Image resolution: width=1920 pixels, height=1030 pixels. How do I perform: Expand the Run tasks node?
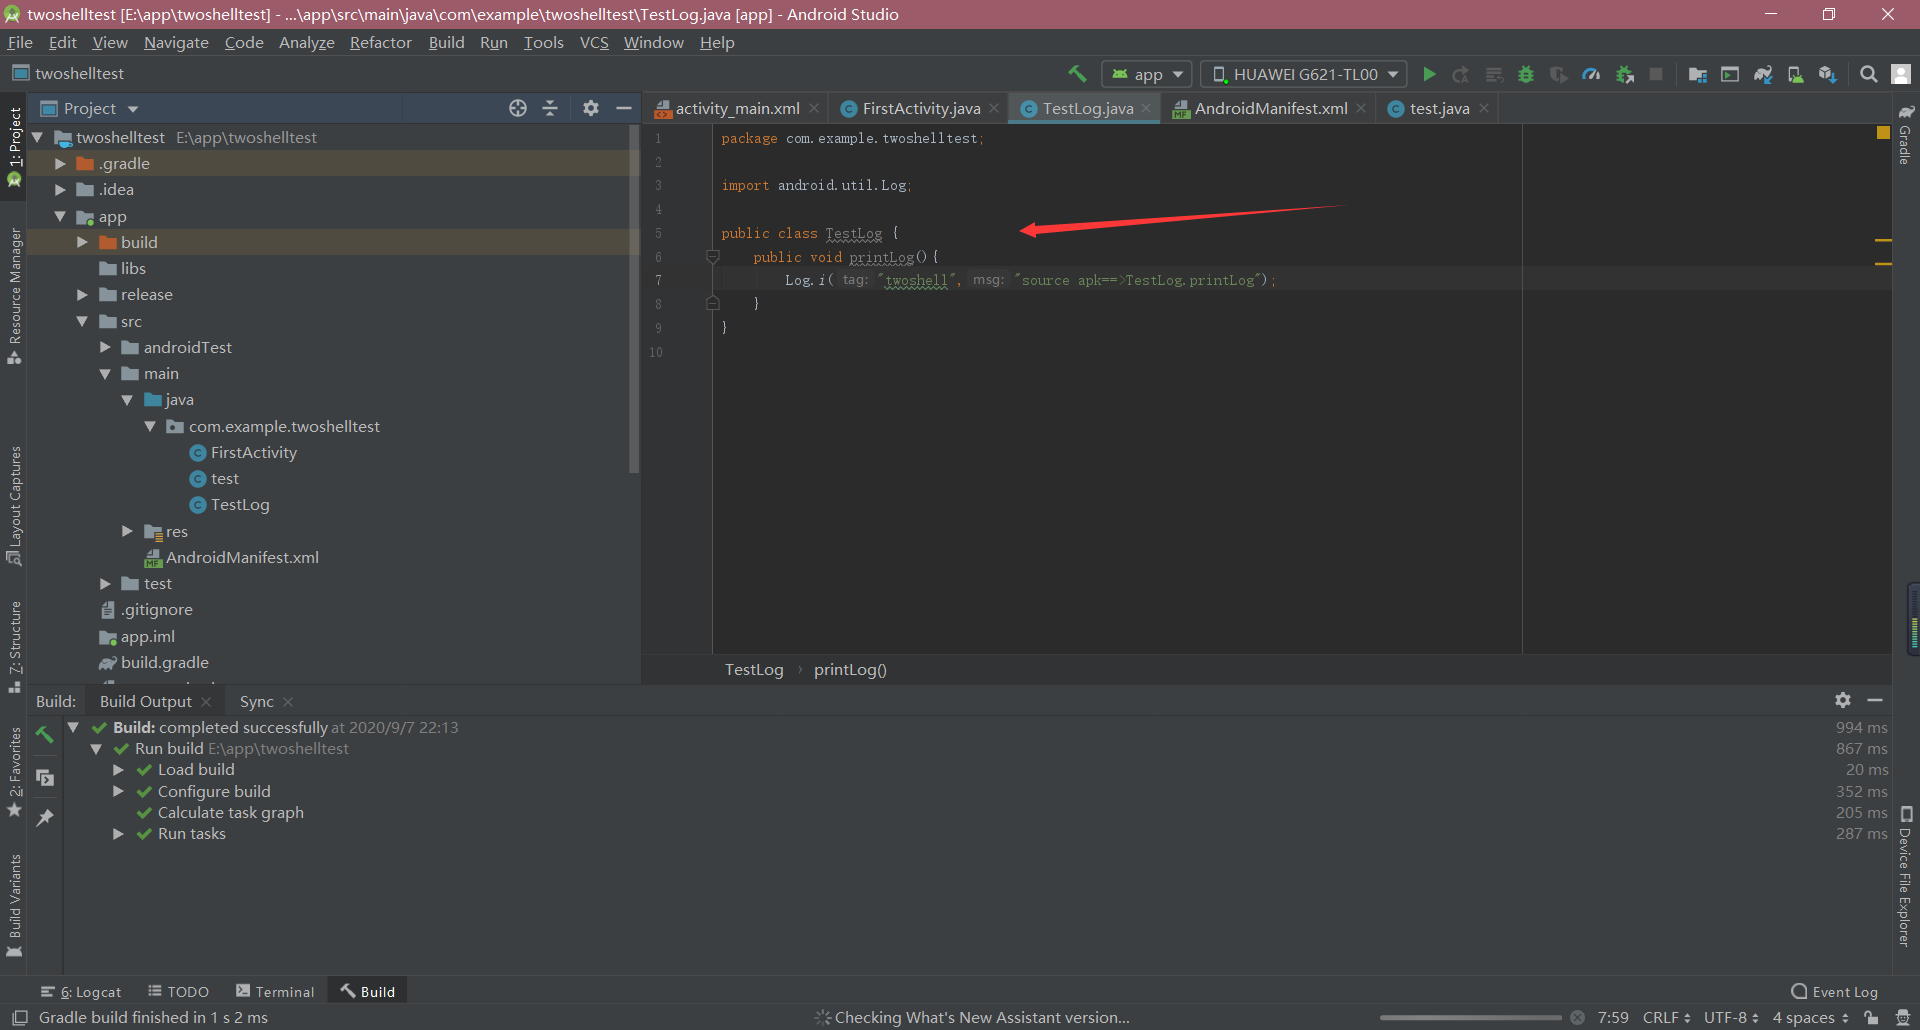tap(118, 834)
